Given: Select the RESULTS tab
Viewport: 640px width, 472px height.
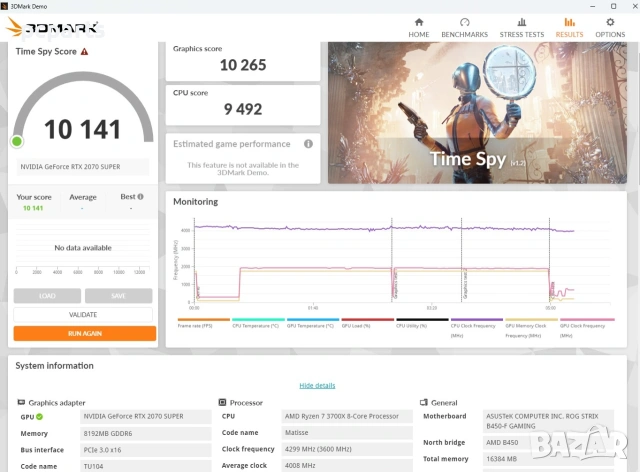Looking at the screenshot, I should 569,28.
